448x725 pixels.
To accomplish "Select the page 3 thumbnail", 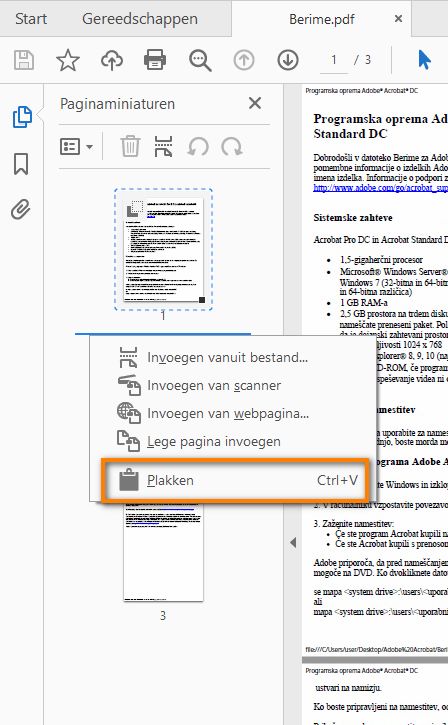I will (x=163, y=553).
